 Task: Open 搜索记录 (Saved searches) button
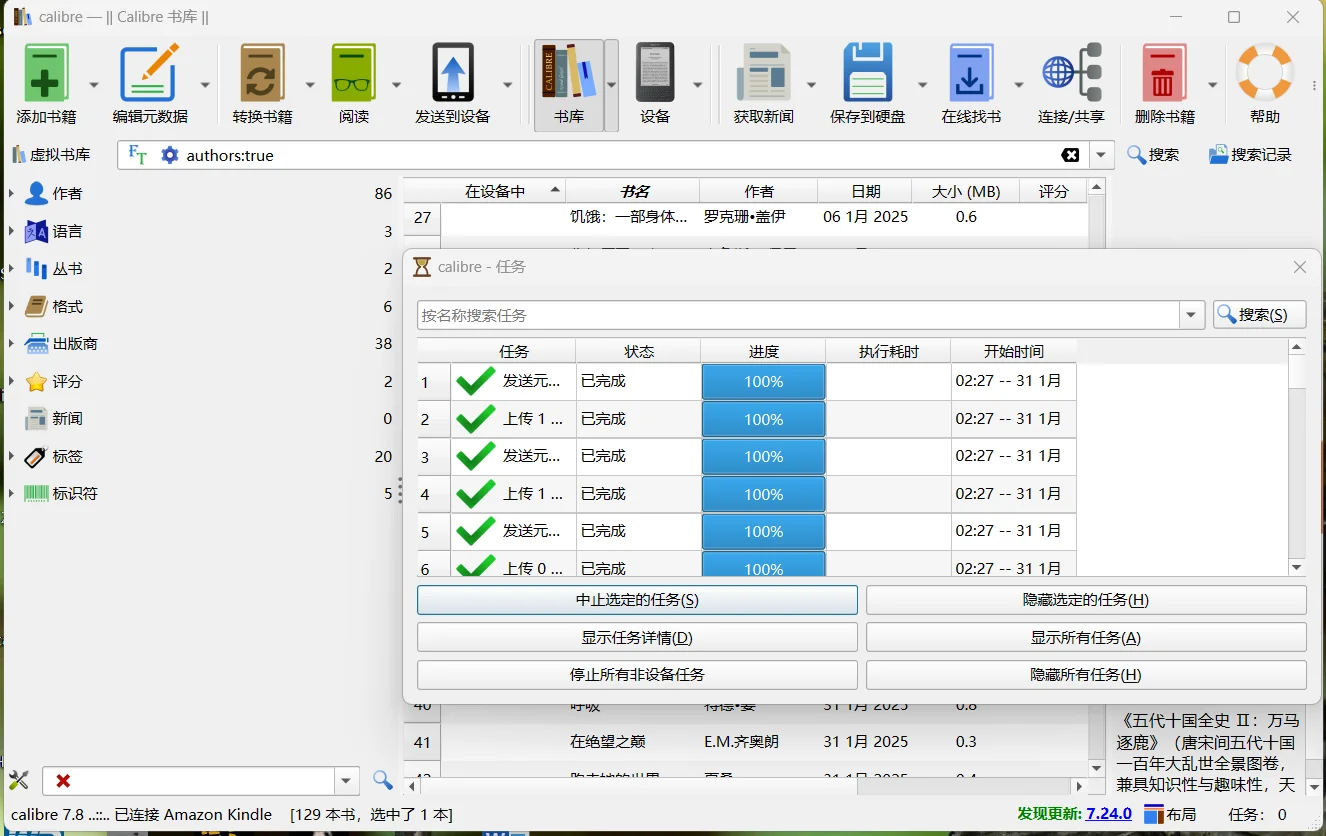tap(1250, 155)
